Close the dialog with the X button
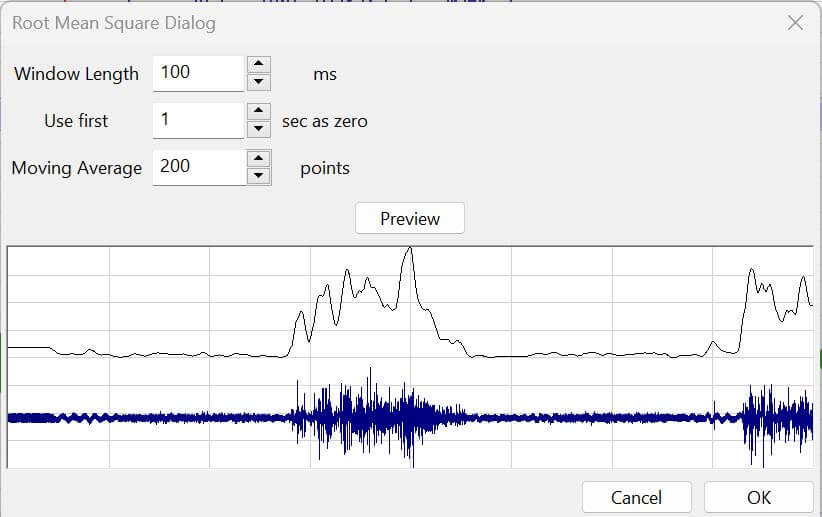 pos(795,22)
